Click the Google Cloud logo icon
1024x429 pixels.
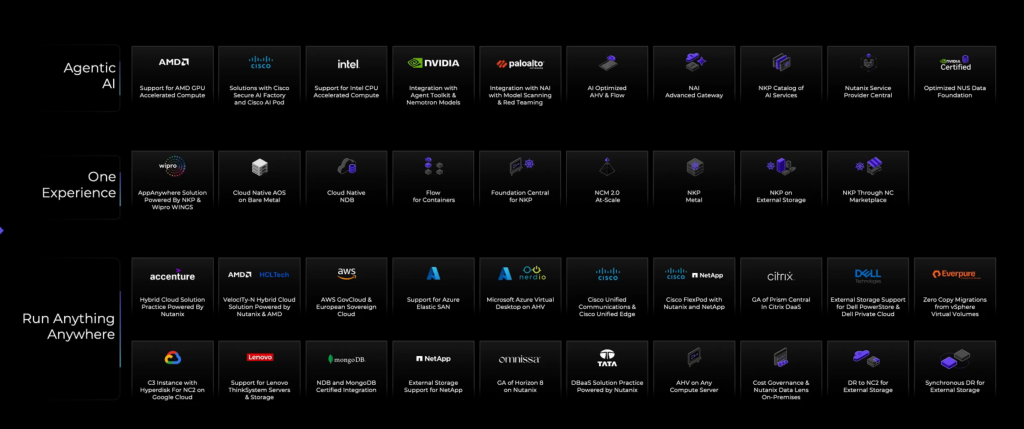pyautogui.click(x=172, y=357)
